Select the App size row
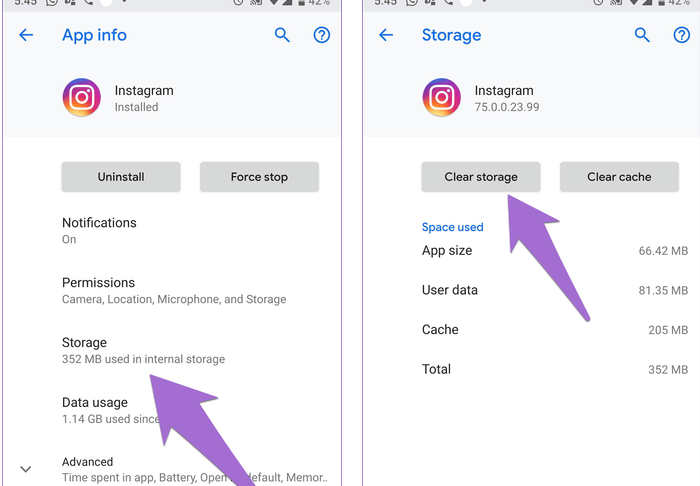Screen dimensions: 700x486 click(554, 250)
